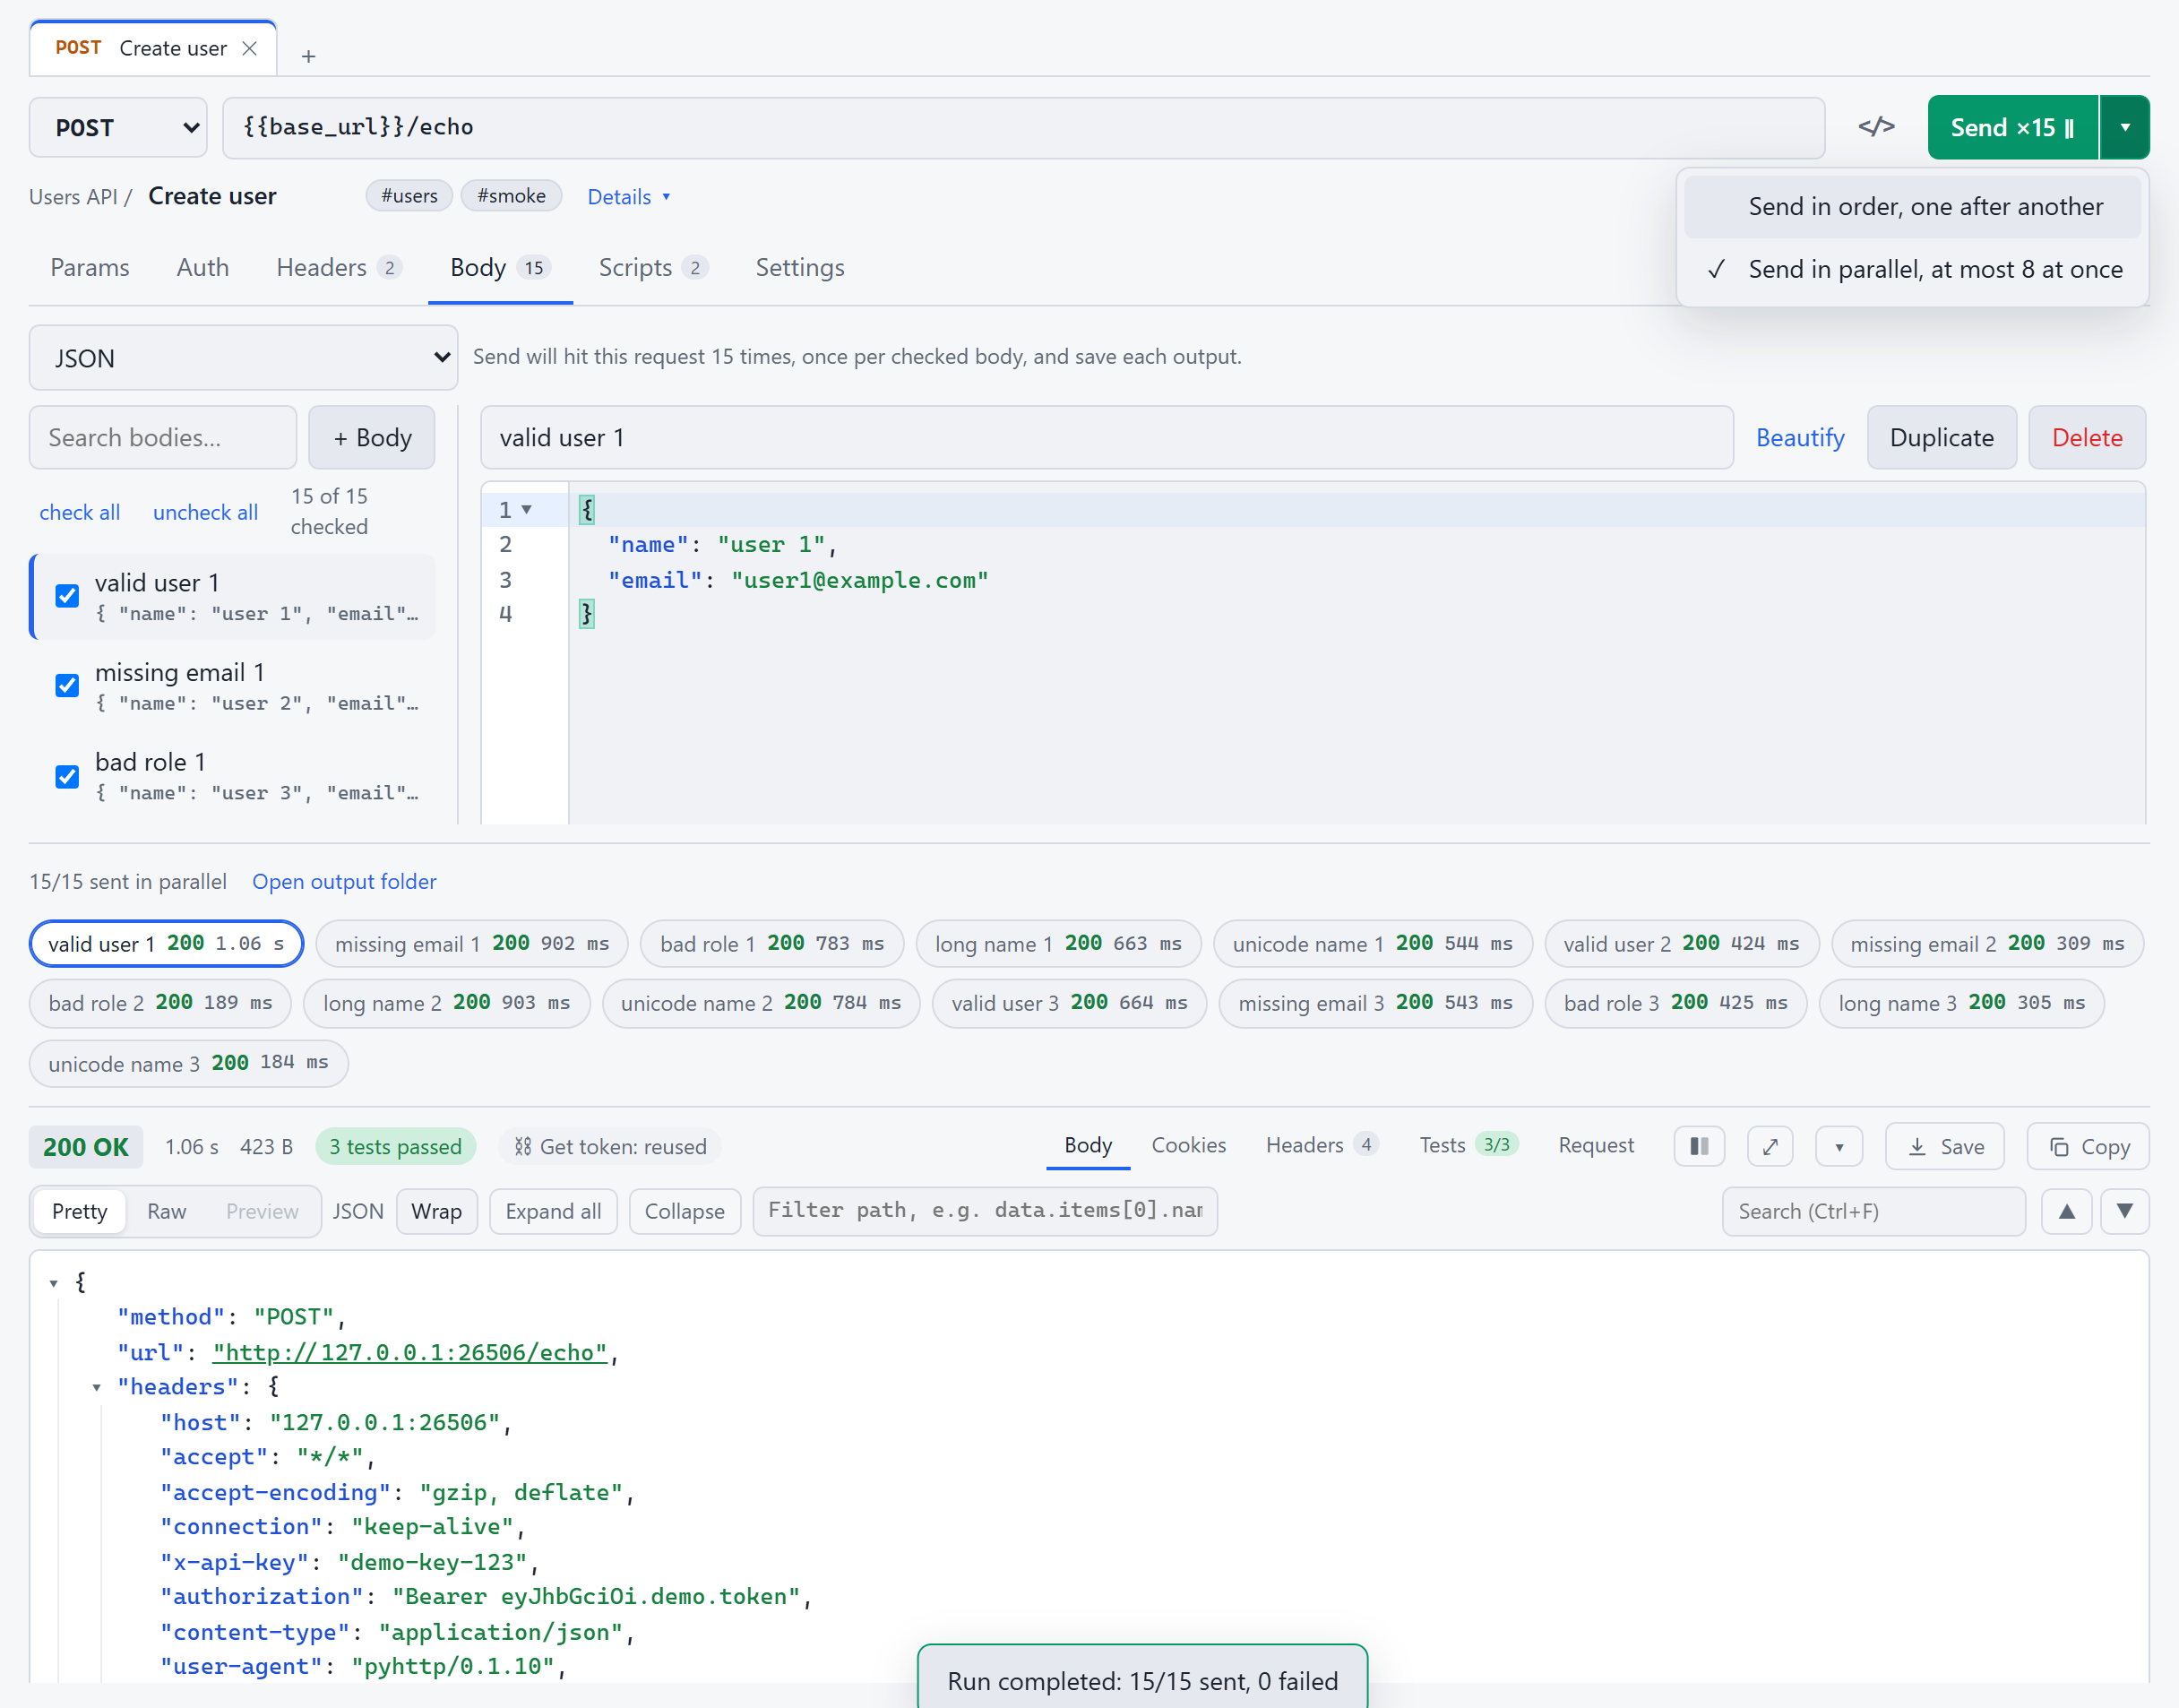Image resolution: width=2179 pixels, height=1708 pixels.
Task: Click the Search bodies field
Action: tap(163, 437)
